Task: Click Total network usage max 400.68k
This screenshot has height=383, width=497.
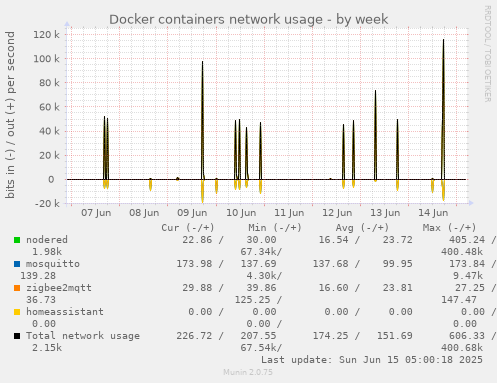Action: [x=462, y=348]
